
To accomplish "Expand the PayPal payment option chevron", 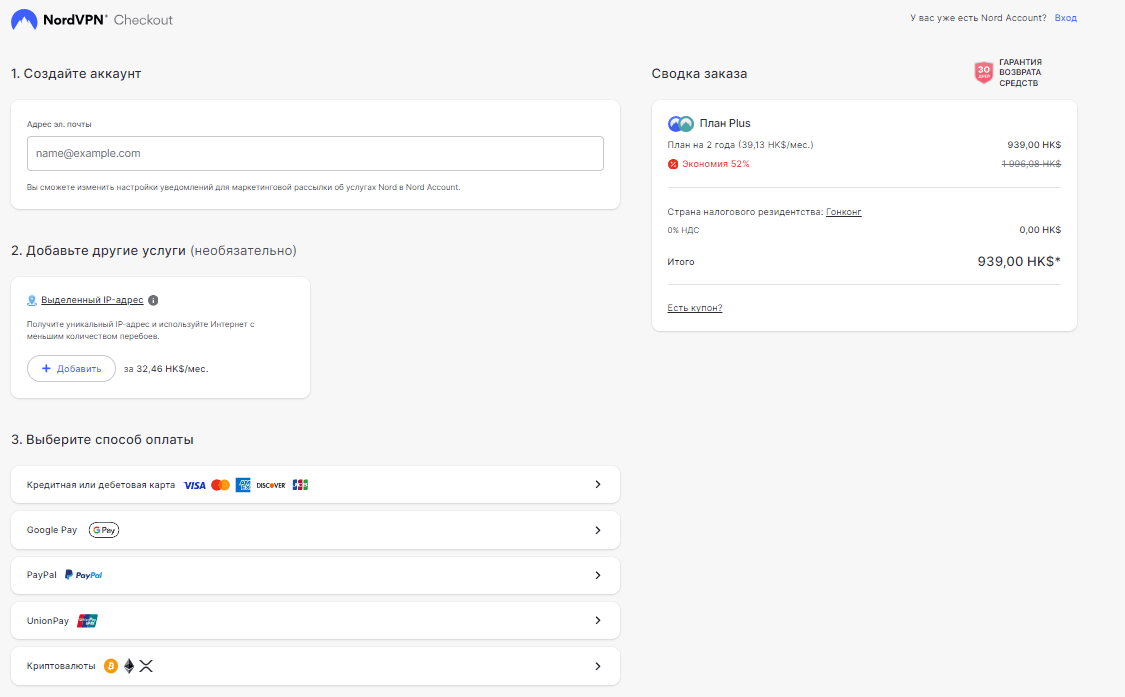I will click(x=598, y=575).
